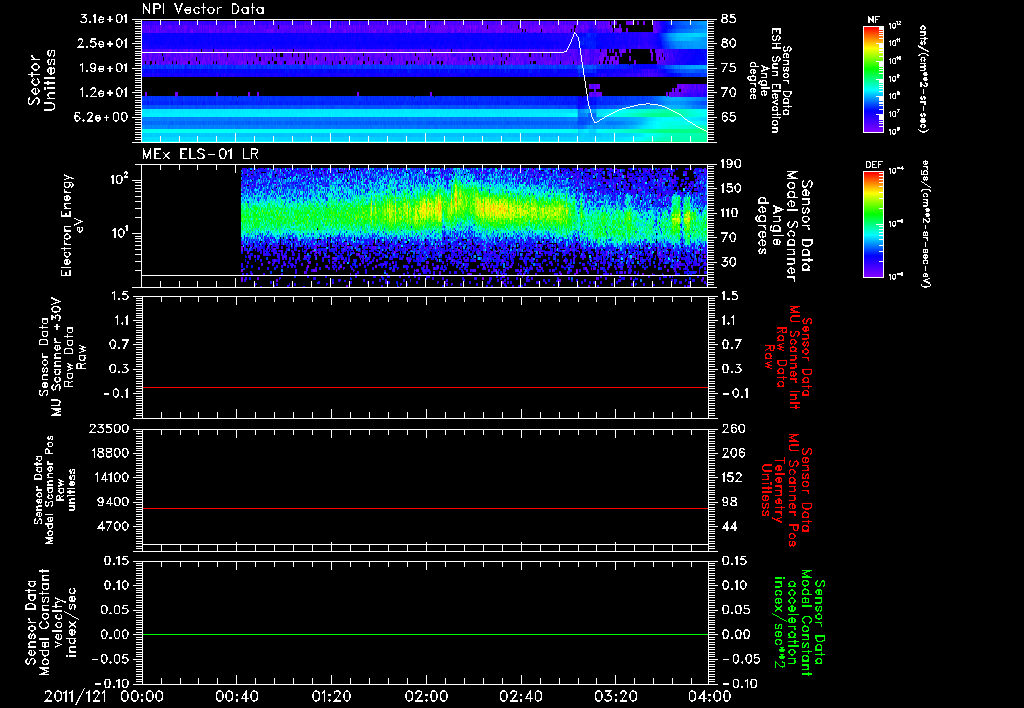
Task: Click the "02:00" time tick label
Action: coord(426,696)
